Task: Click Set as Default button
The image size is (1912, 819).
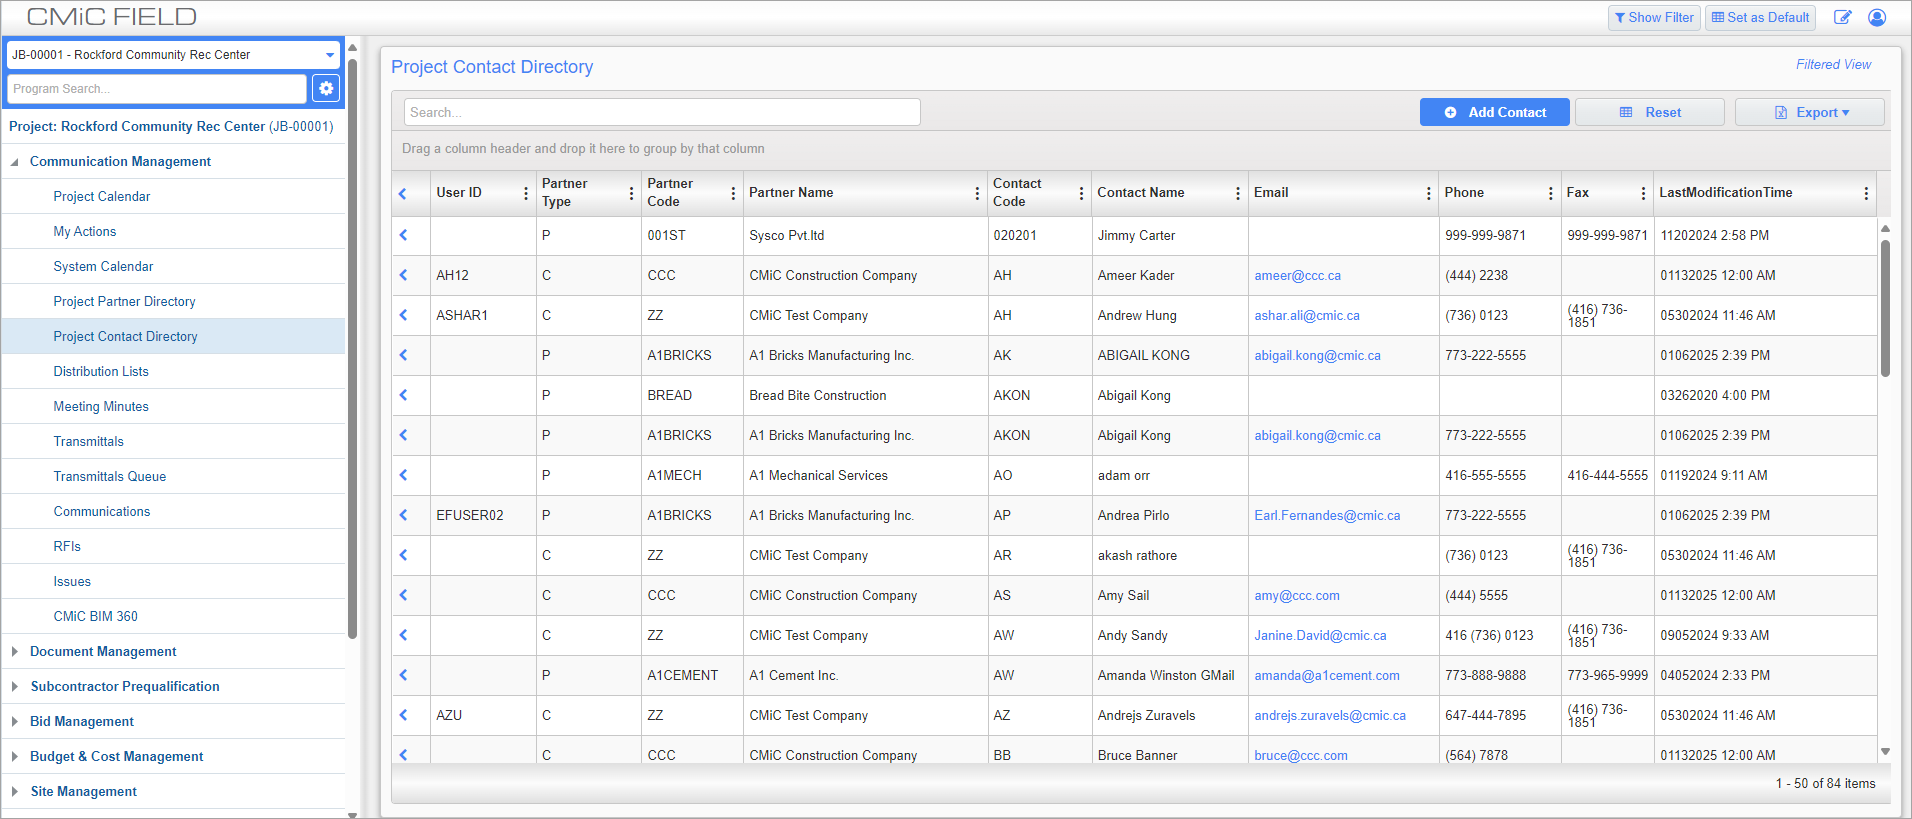Action: (x=1761, y=17)
